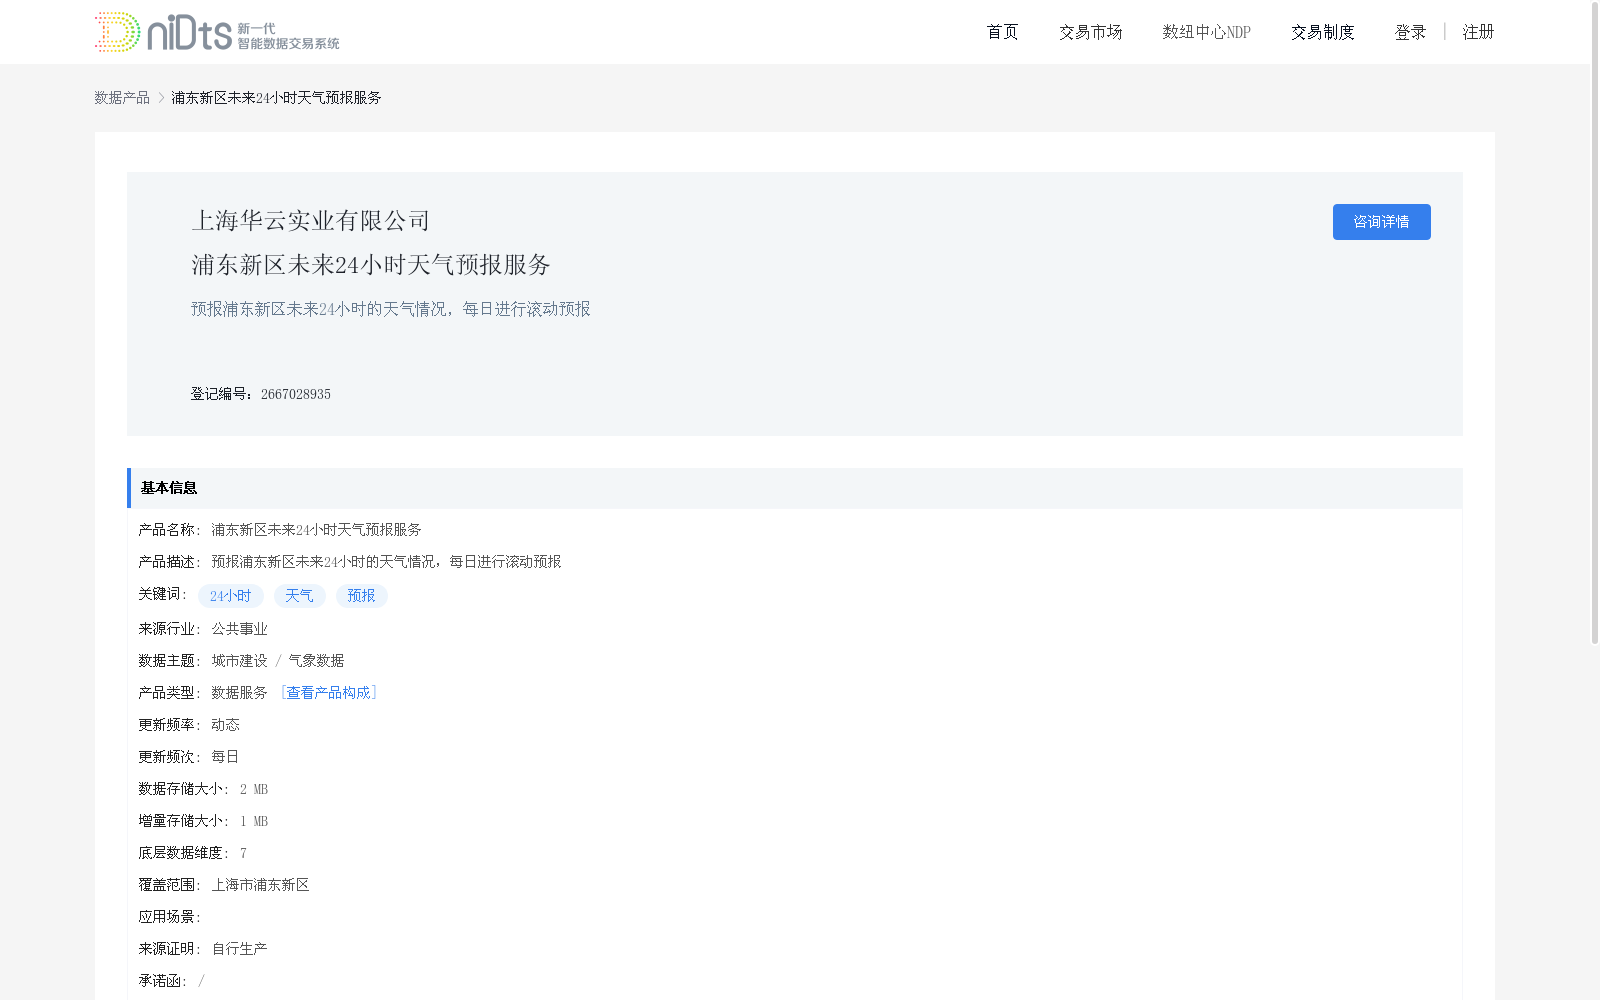Select the 预报 keyword tag
The image size is (1600, 1000).
[x=361, y=596]
